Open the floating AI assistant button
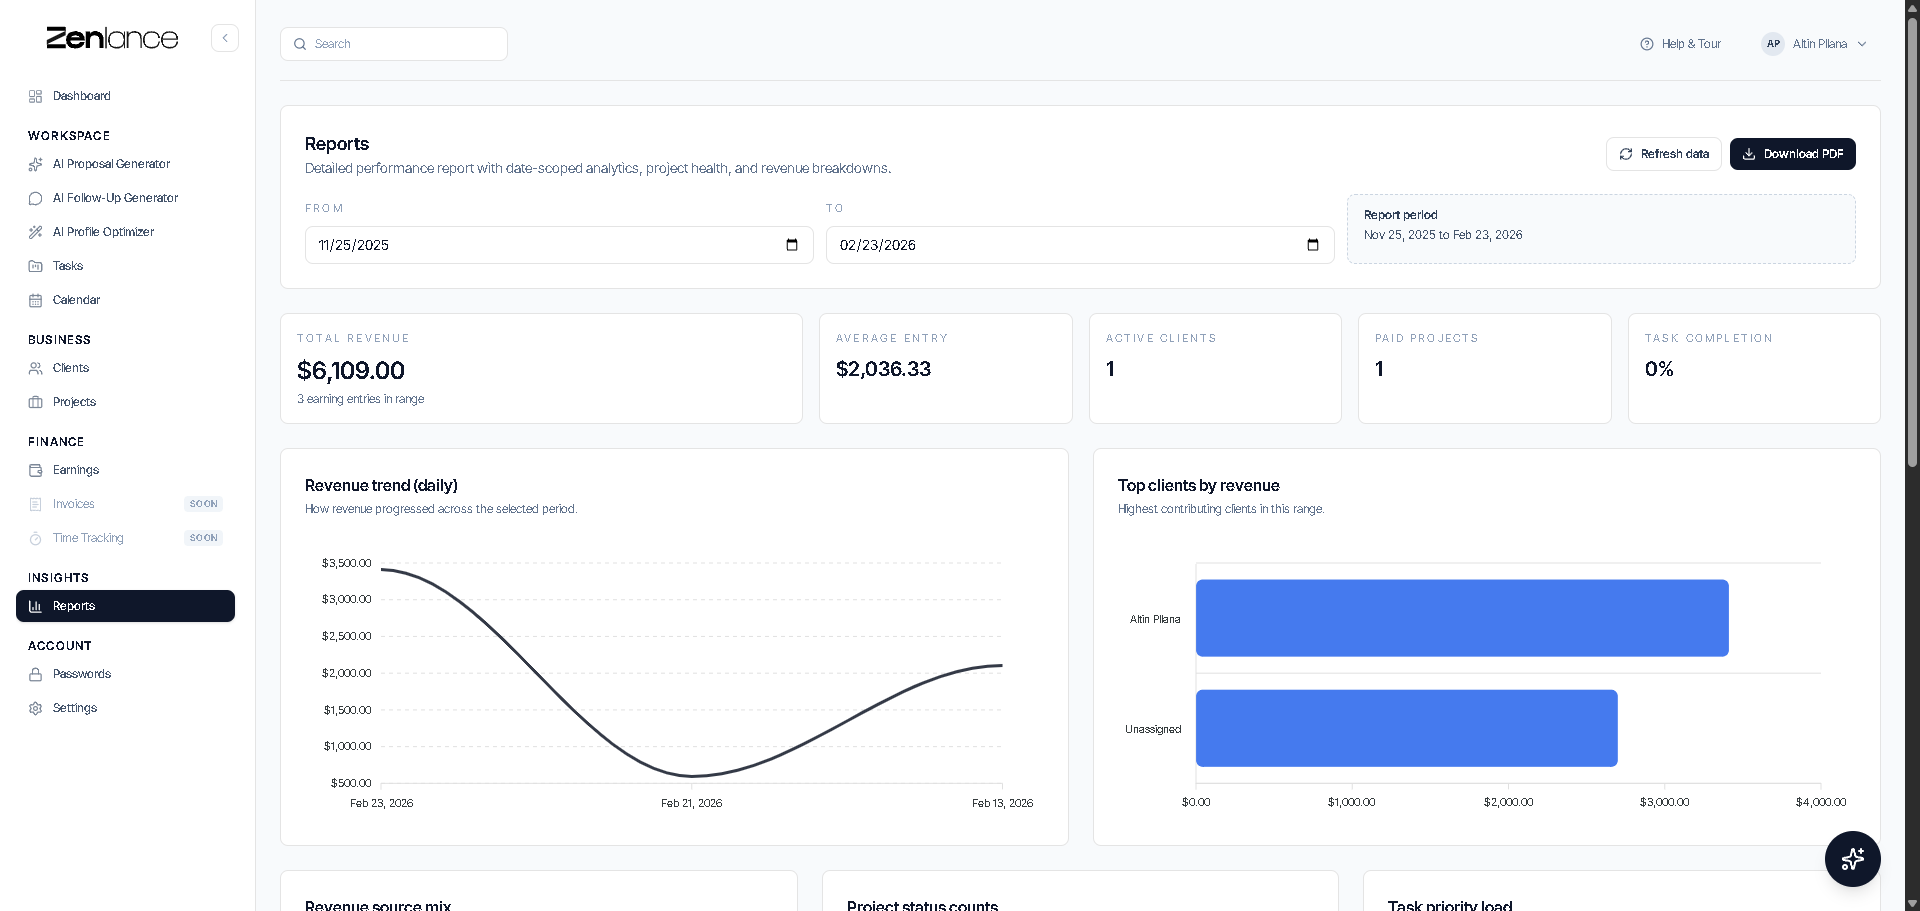Viewport: 1920px width, 911px height. pos(1852,859)
